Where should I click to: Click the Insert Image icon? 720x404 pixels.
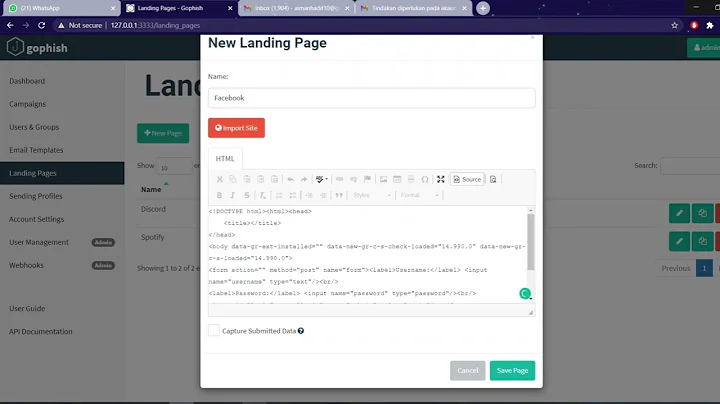coord(383,180)
